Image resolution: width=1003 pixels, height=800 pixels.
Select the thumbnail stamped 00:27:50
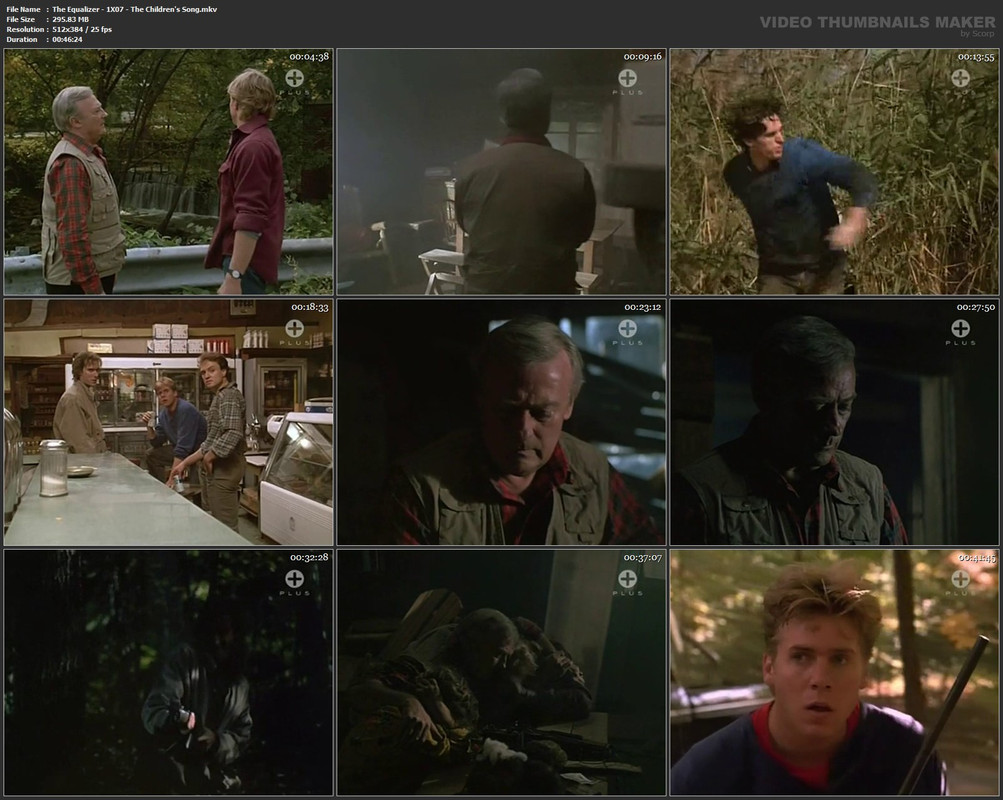(x=835, y=422)
